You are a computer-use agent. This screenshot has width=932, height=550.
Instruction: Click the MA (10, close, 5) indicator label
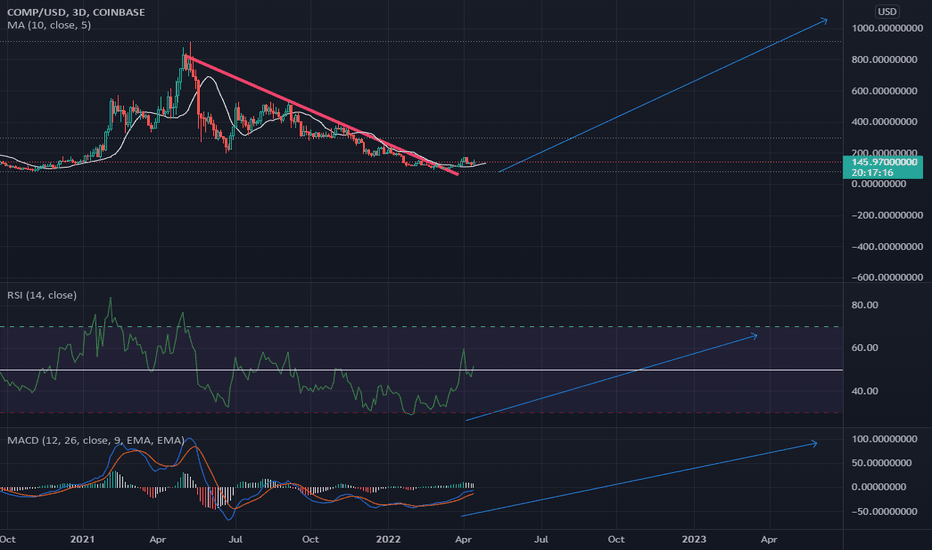49,25
